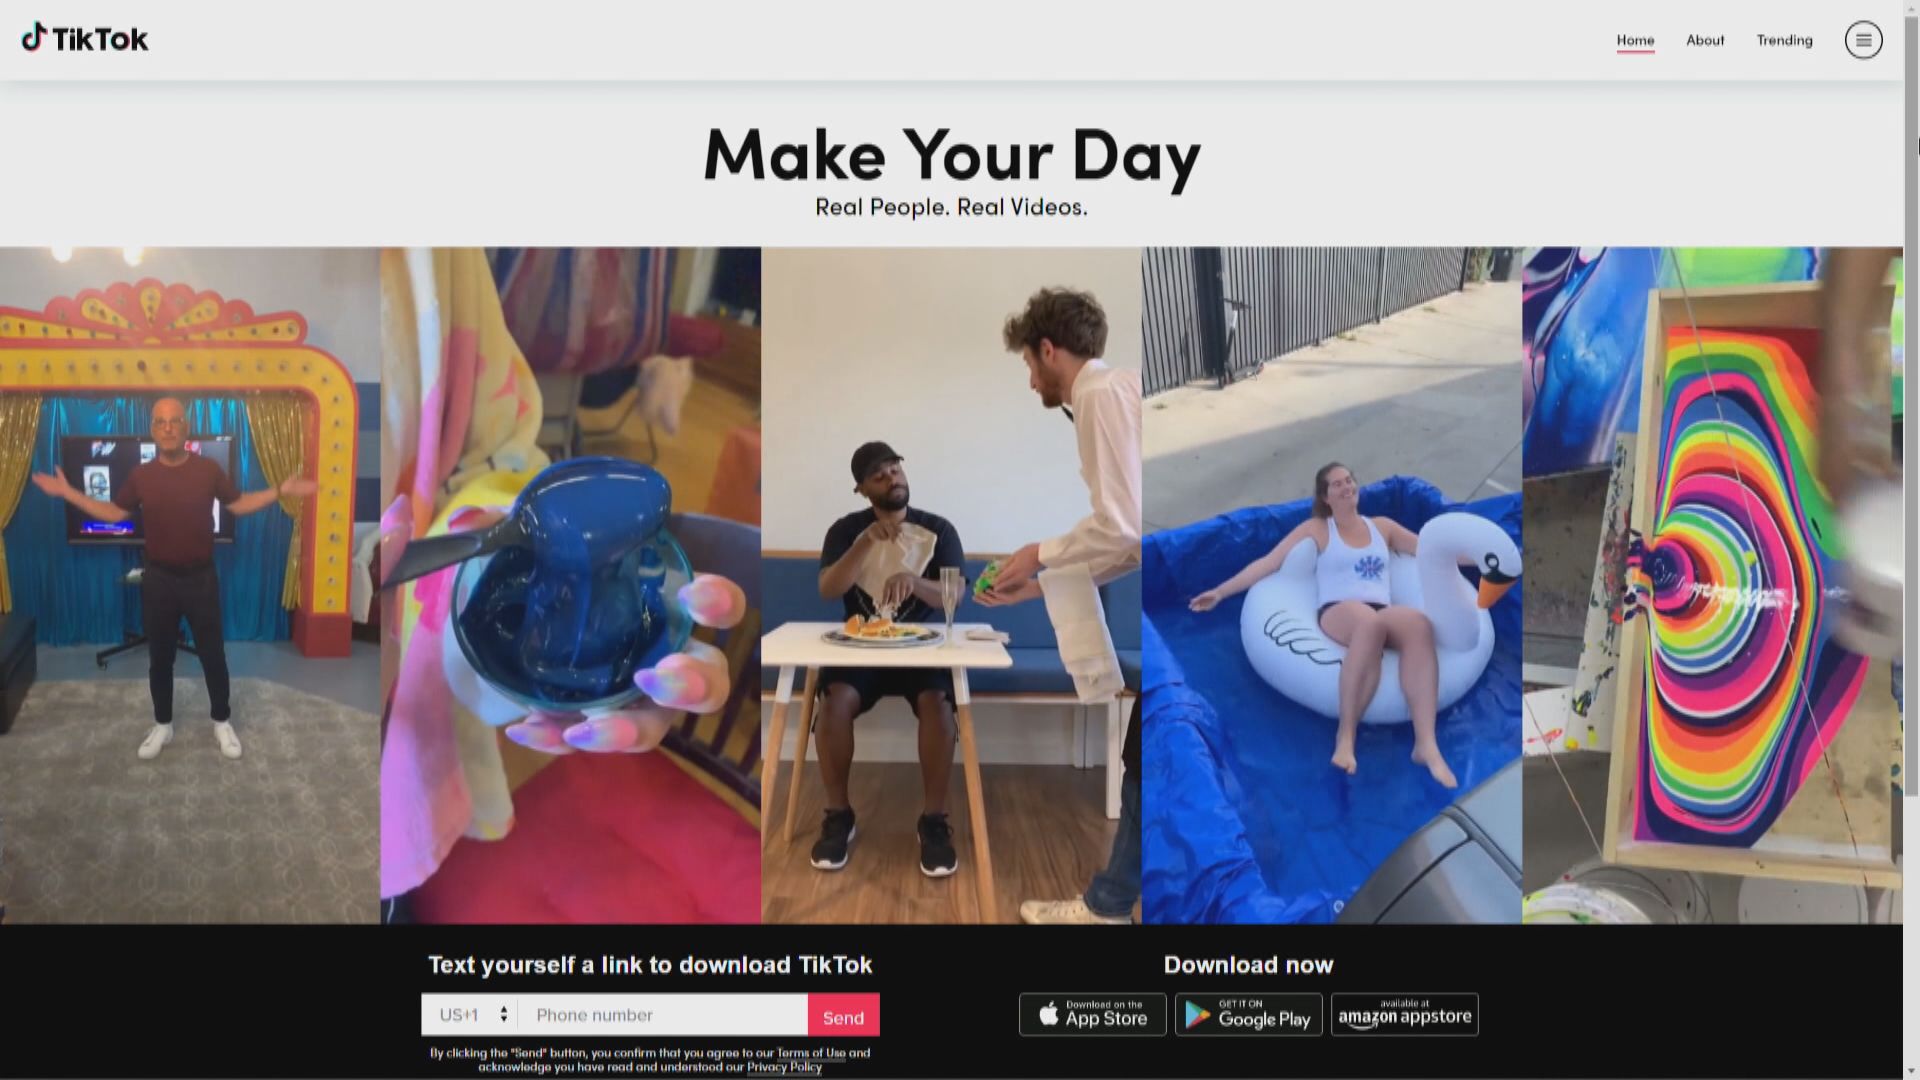Select the restaurant waiter video thumbnail
Viewport: 1920px width, 1080px height.
point(951,585)
